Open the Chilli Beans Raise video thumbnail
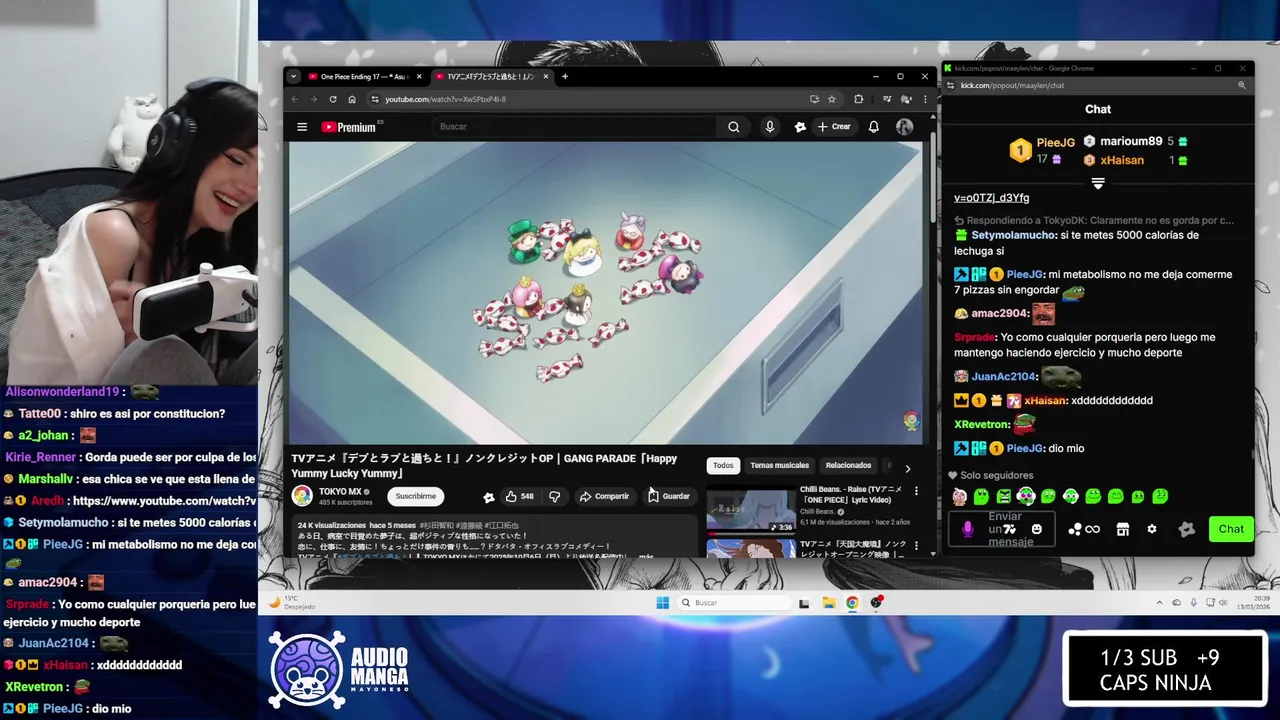This screenshot has width=1280, height=720. pyautogui.click(x=751, y=509)
